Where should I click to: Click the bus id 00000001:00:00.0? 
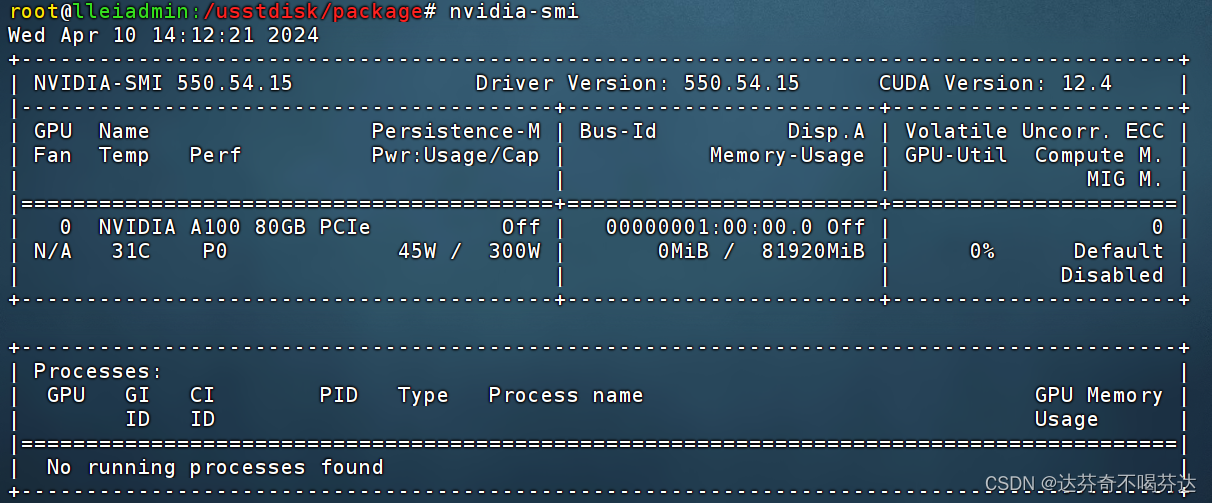(709, 227)
